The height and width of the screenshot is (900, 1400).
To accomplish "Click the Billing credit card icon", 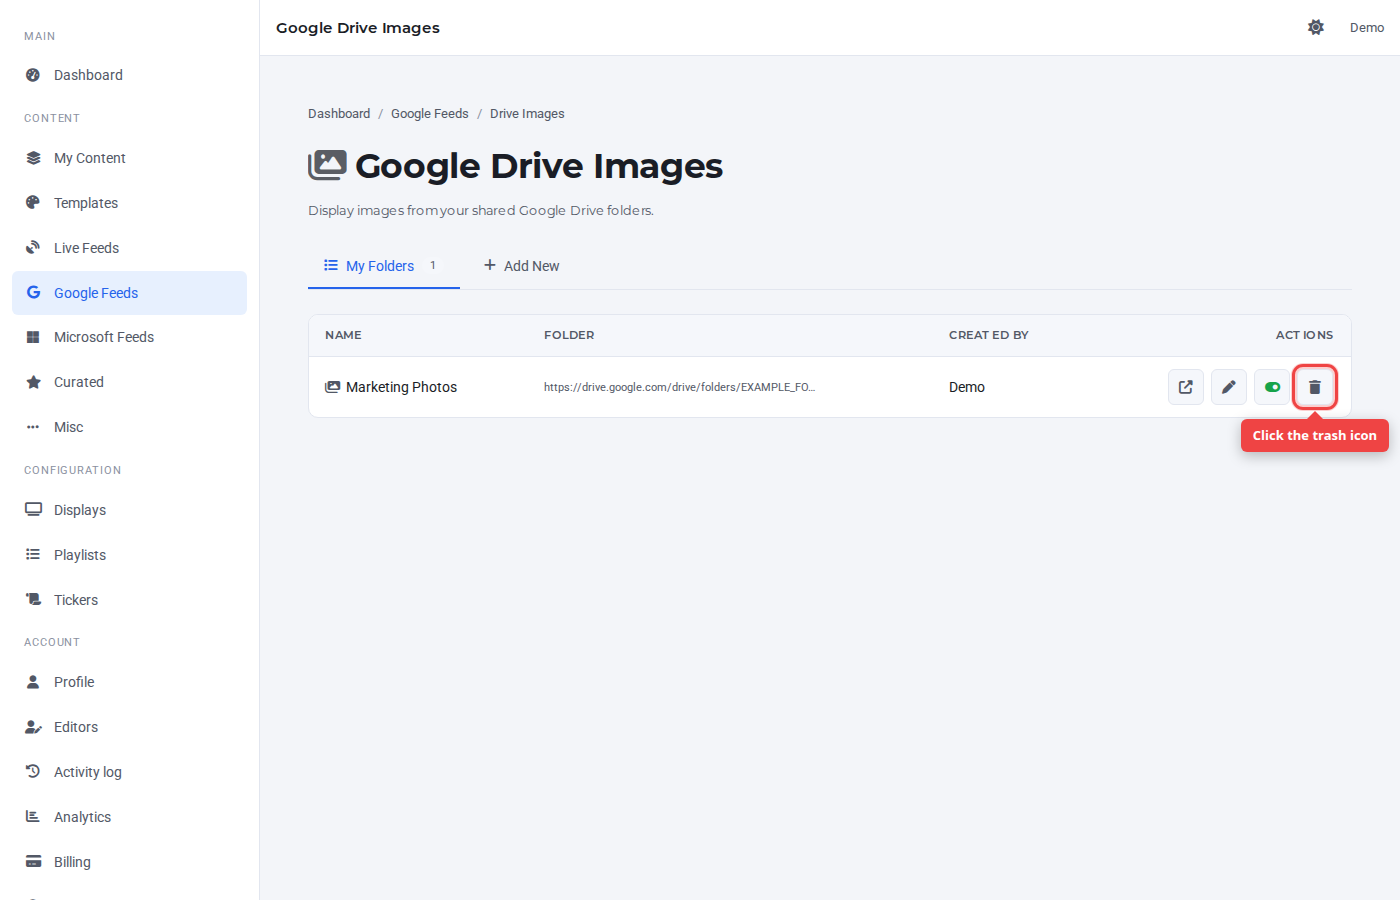I will (33, 862).
